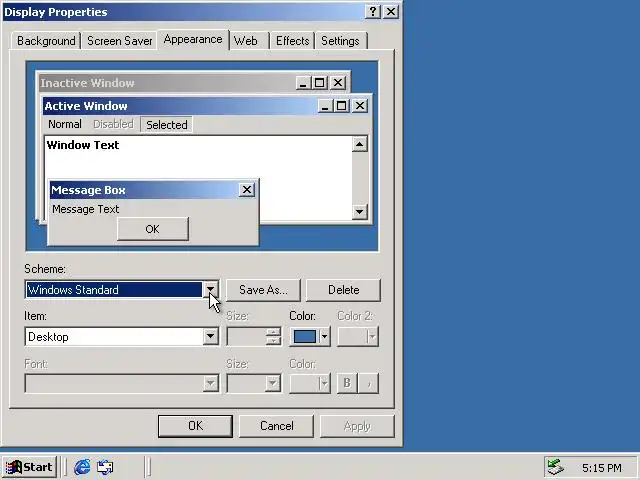Switch to the Background tab

46,41
